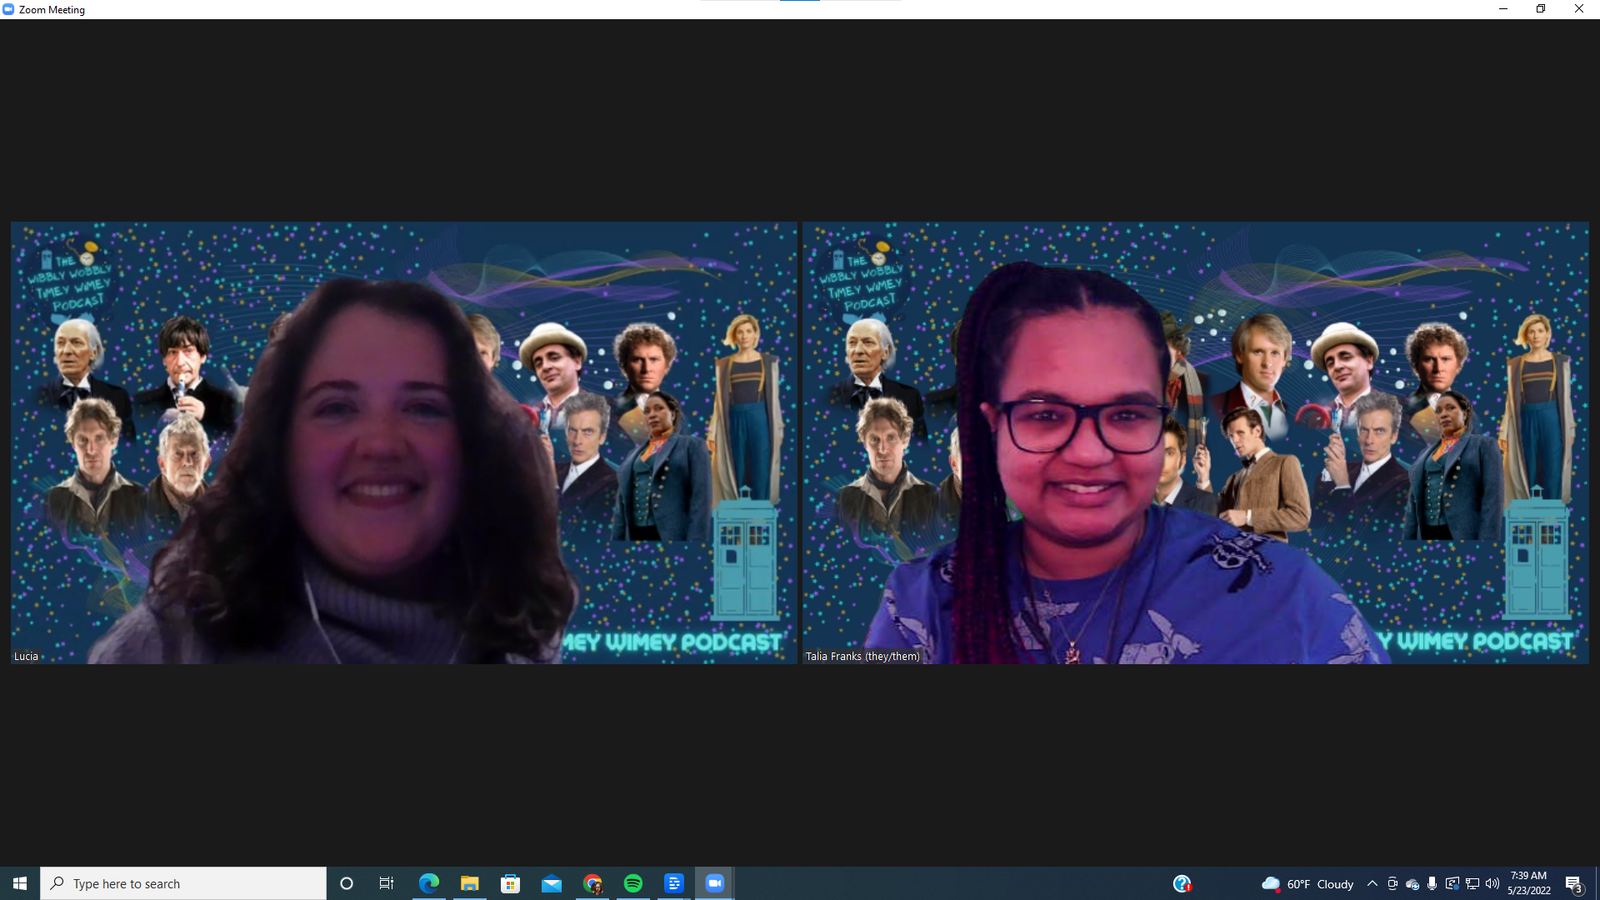Image resolution: width=1600 pixels, height=900 pixels.
Task: Select Talia Franks' video tile
Action: [1195, 442]
